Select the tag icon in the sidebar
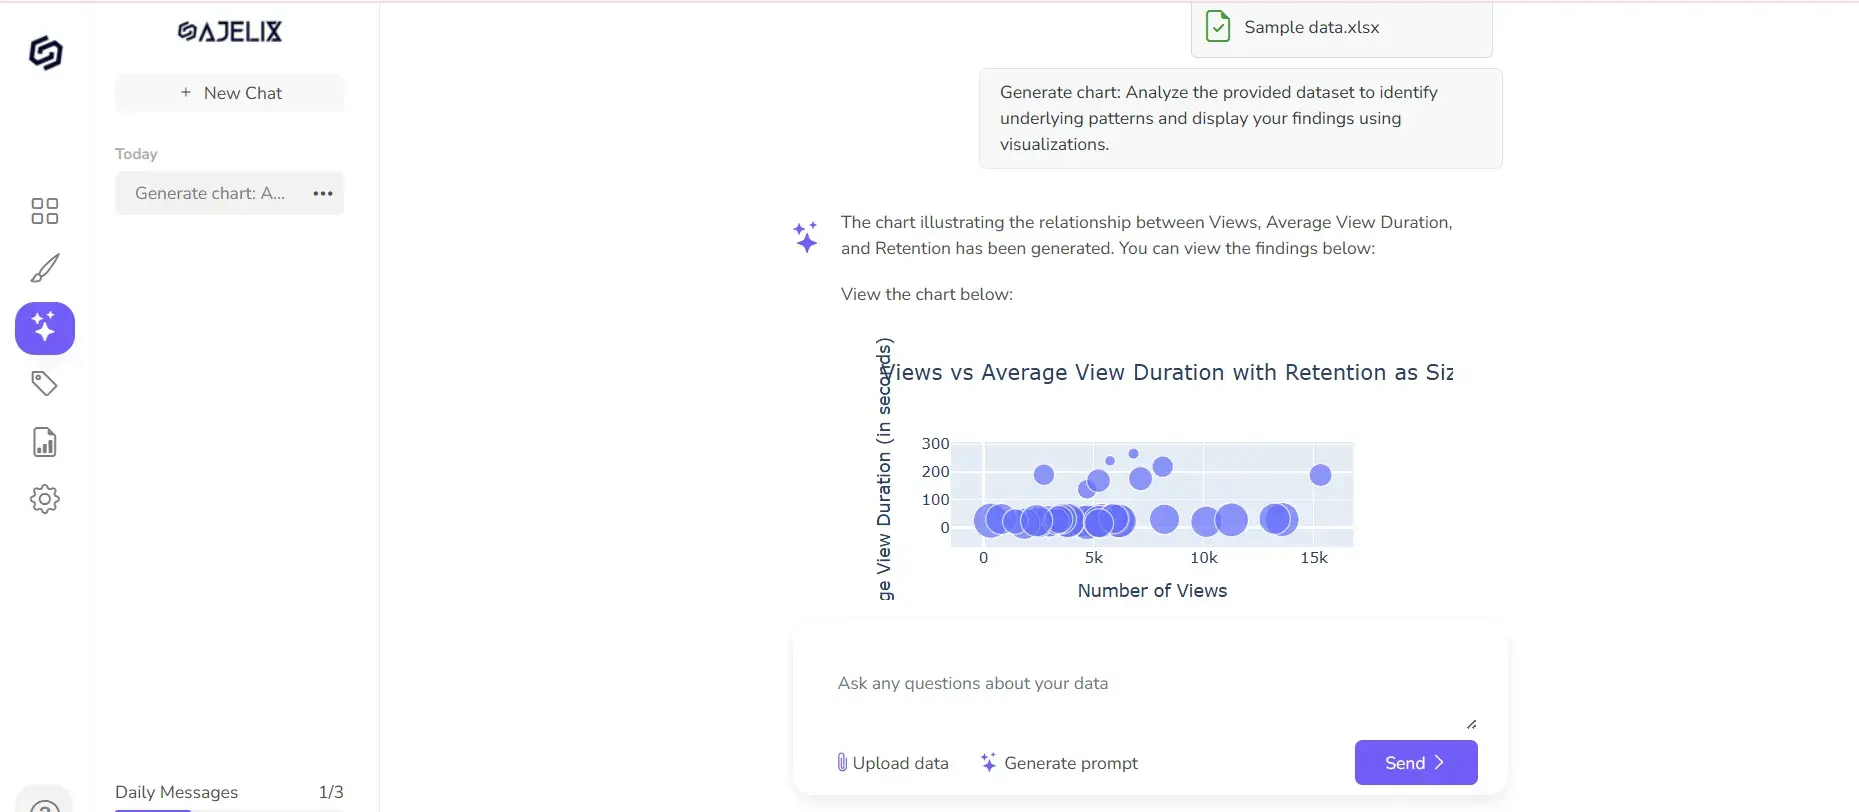 coord(45,383)
